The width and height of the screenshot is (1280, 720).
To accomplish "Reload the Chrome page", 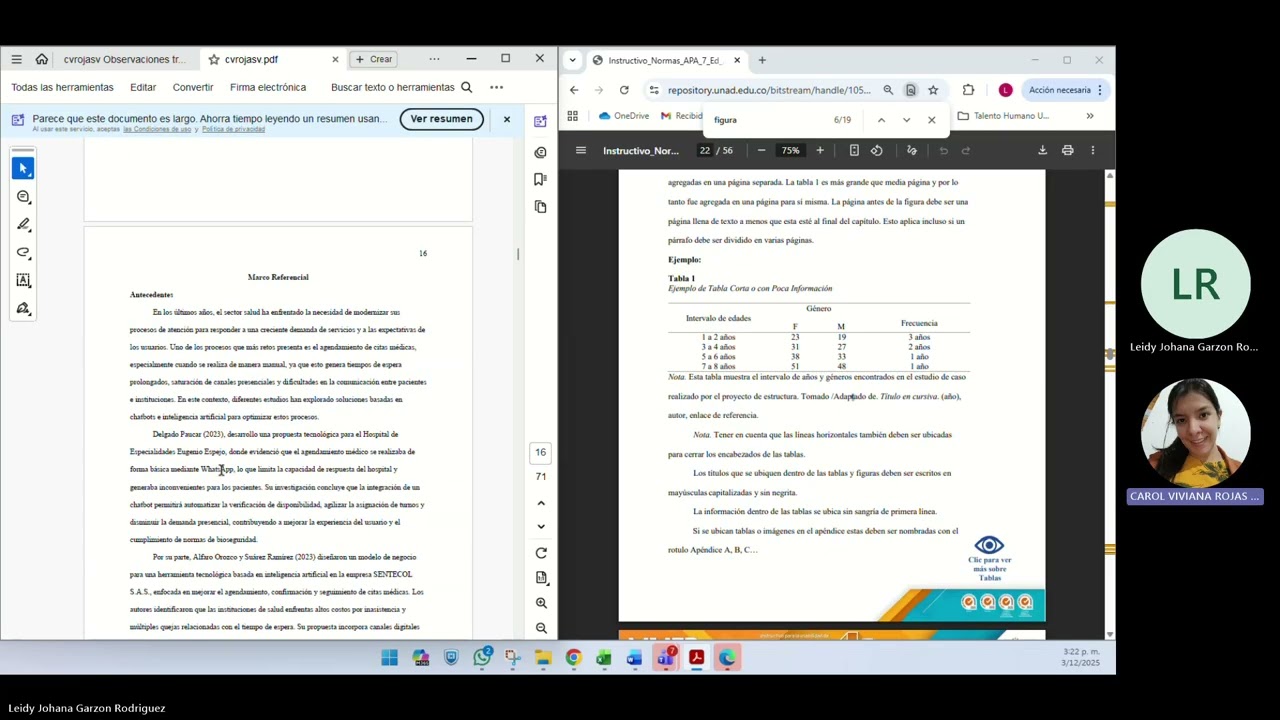I will coord(624,90).
